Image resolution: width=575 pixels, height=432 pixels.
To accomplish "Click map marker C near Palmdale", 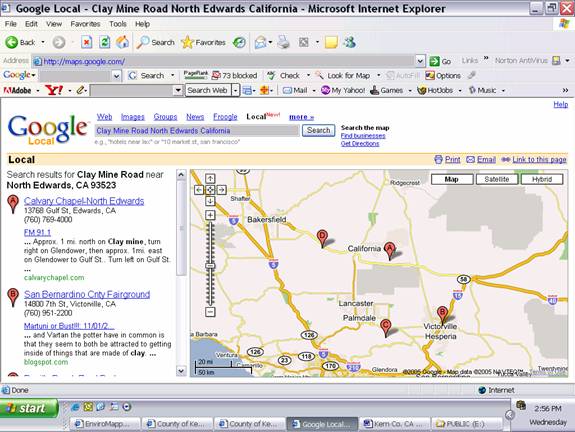I will [x=385, y=328].
